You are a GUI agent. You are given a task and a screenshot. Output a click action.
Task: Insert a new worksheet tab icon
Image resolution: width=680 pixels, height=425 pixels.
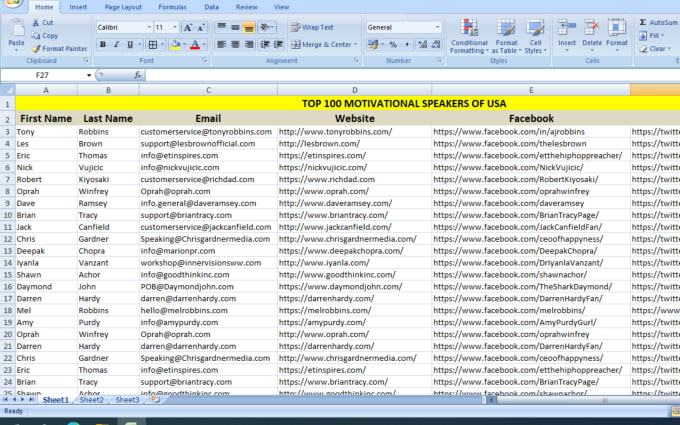[155, 400]
